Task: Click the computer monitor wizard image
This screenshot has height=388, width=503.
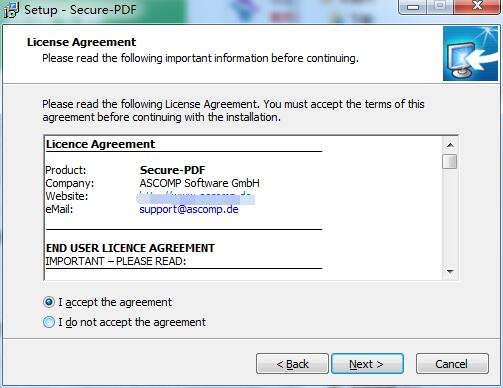Action: pyautogui.click(x=470, y=54)
